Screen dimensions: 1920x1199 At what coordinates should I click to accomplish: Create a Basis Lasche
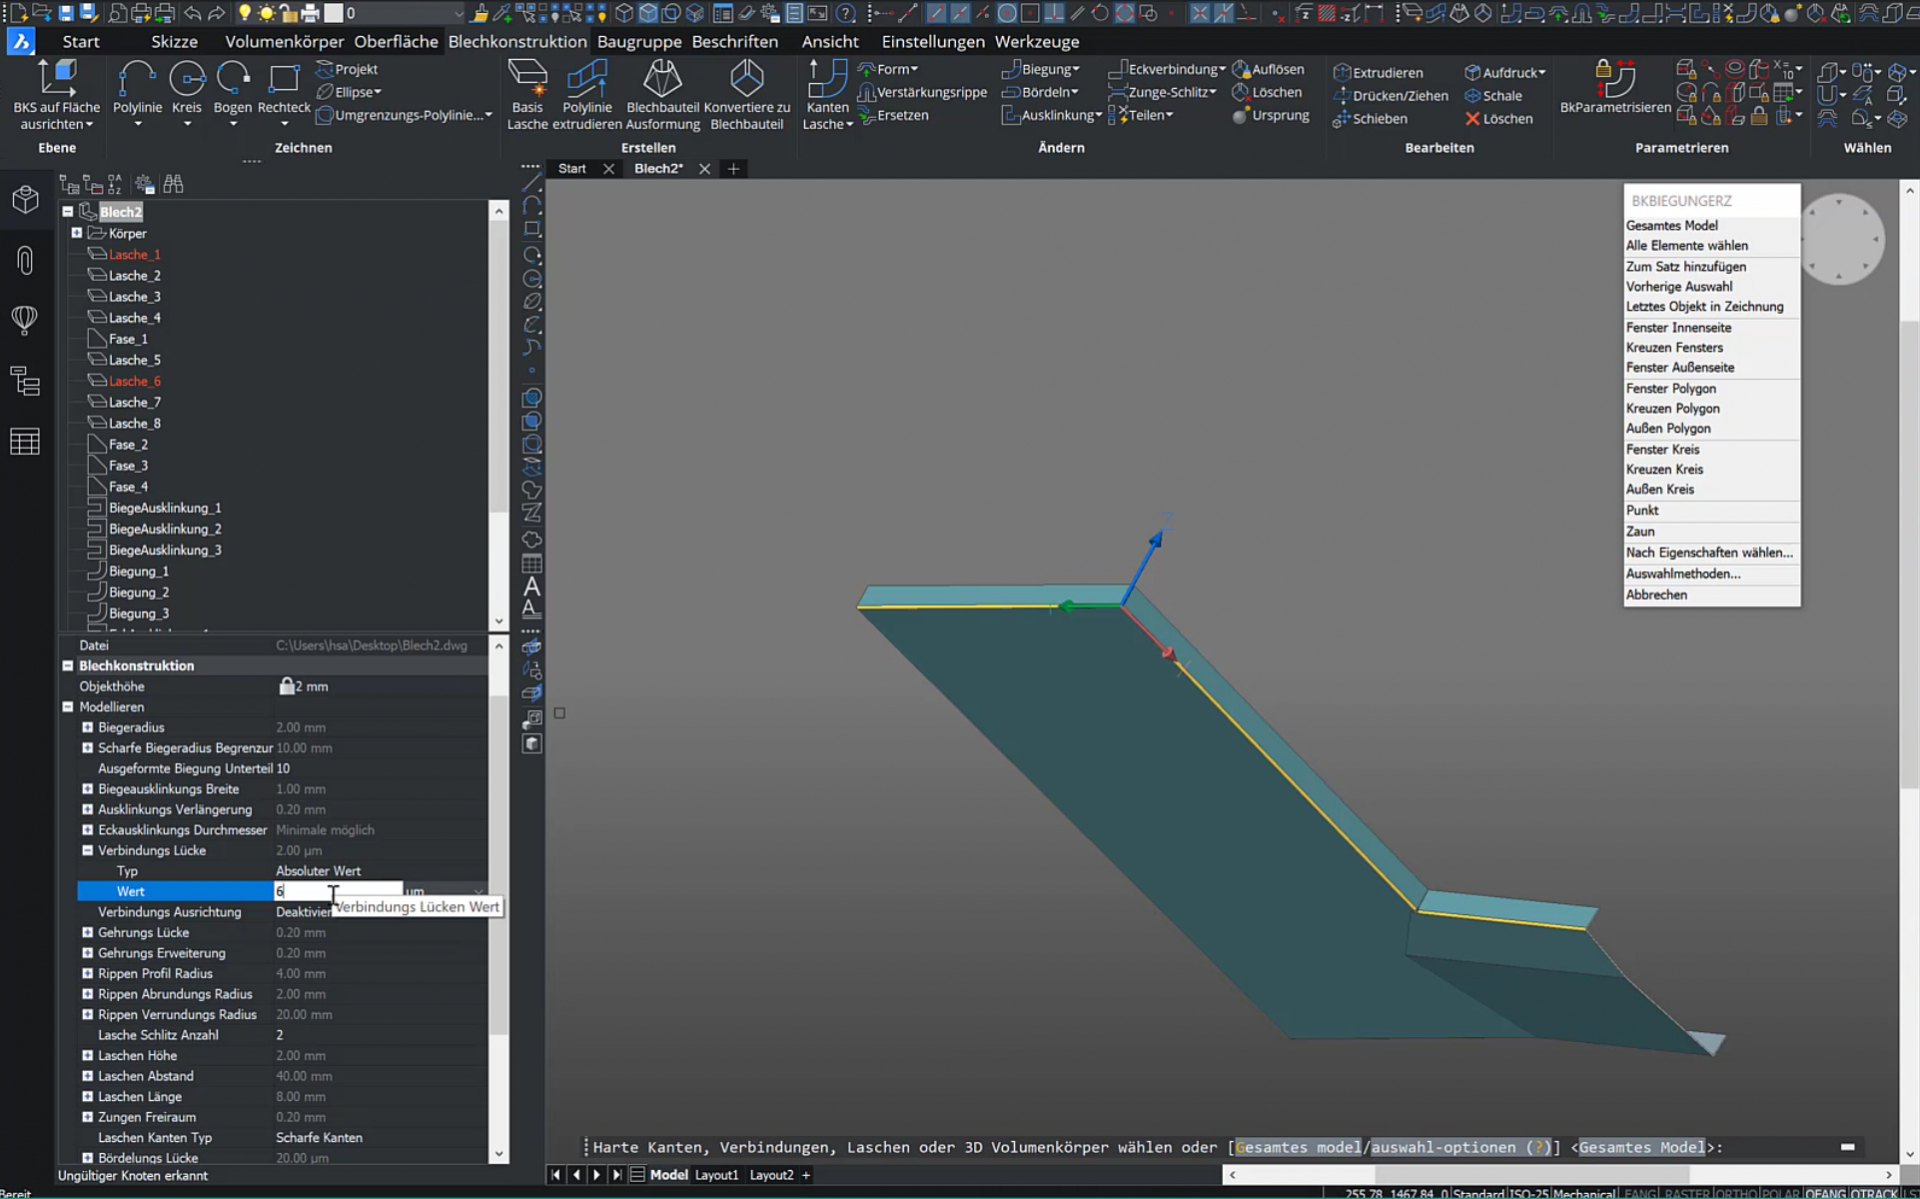tap(527, 95)
